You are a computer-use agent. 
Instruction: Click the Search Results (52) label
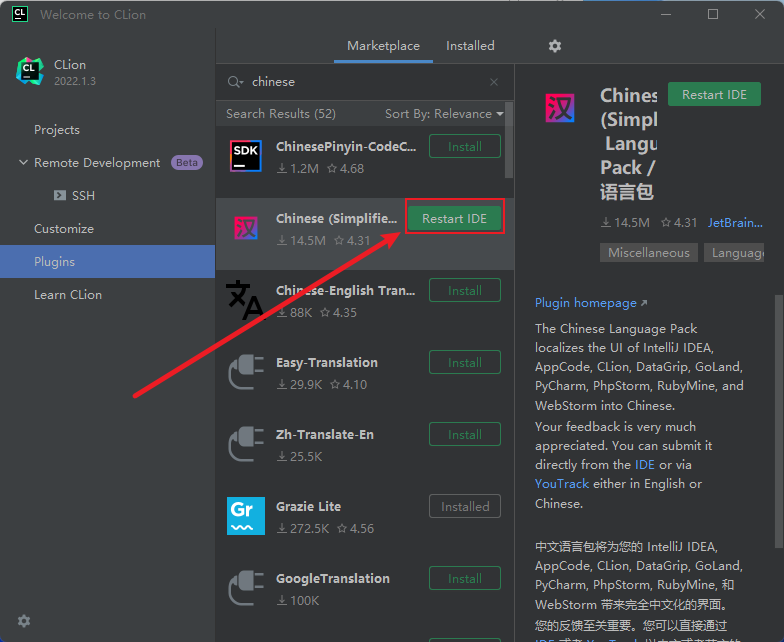tap(280, 114)
